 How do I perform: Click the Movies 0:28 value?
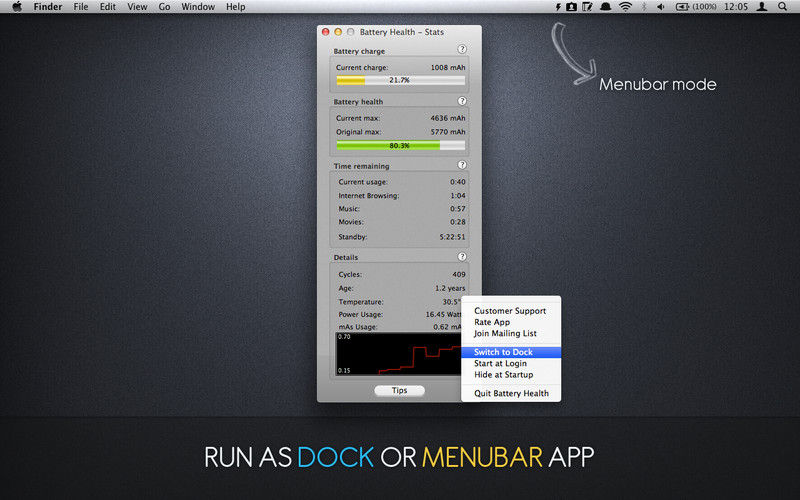pos(458,222)
